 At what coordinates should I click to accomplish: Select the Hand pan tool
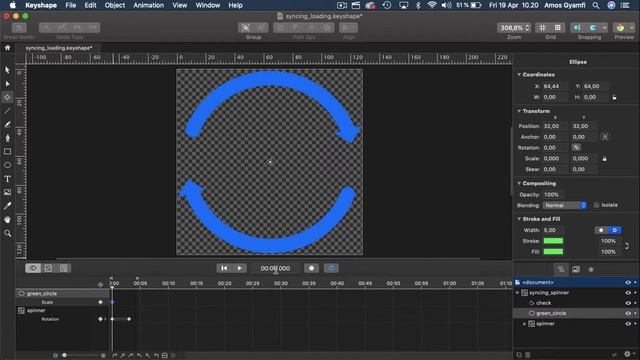point(7,220)
